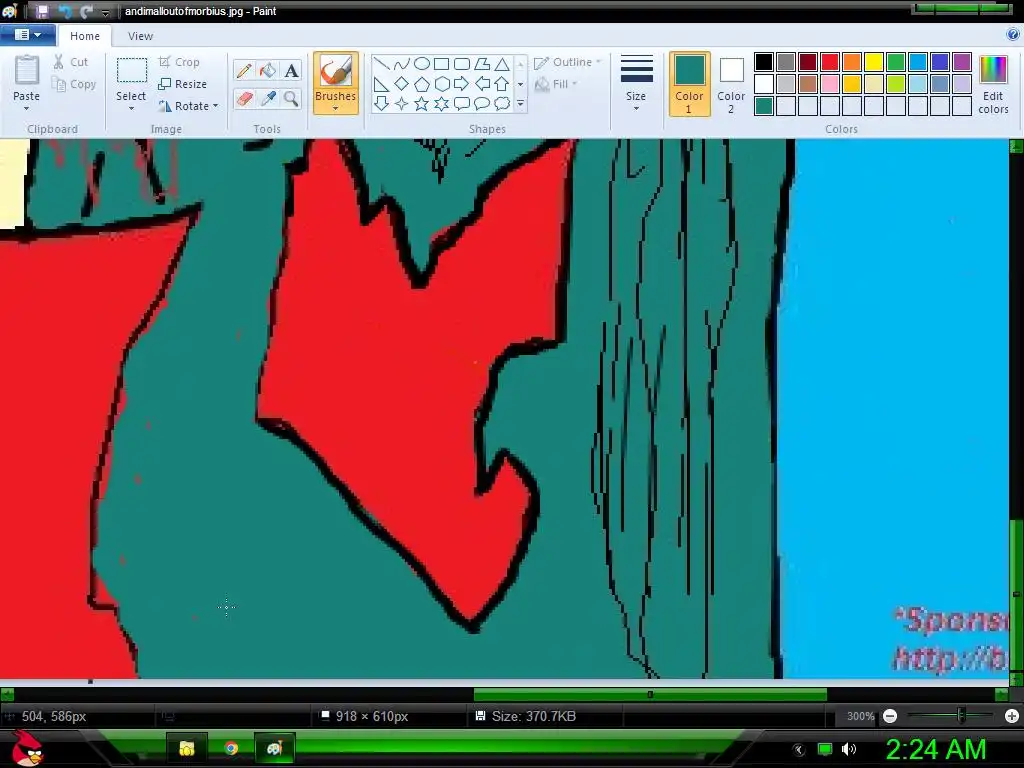Click the Crop button

point(179,62)
